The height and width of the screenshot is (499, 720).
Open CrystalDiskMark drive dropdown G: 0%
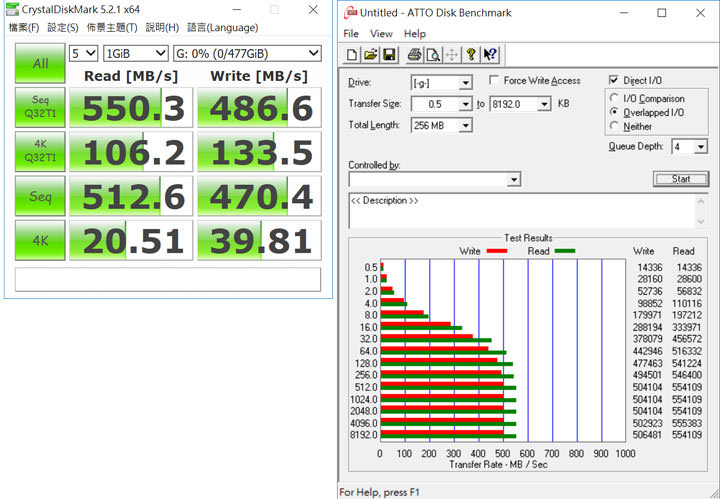coord(247,54)
